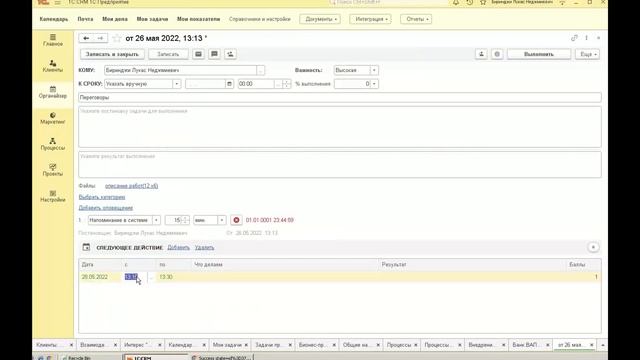Open recipient selection ellipsis button in КОМУ
This screenshot has height=360, width=640.
tap(260, 70)
